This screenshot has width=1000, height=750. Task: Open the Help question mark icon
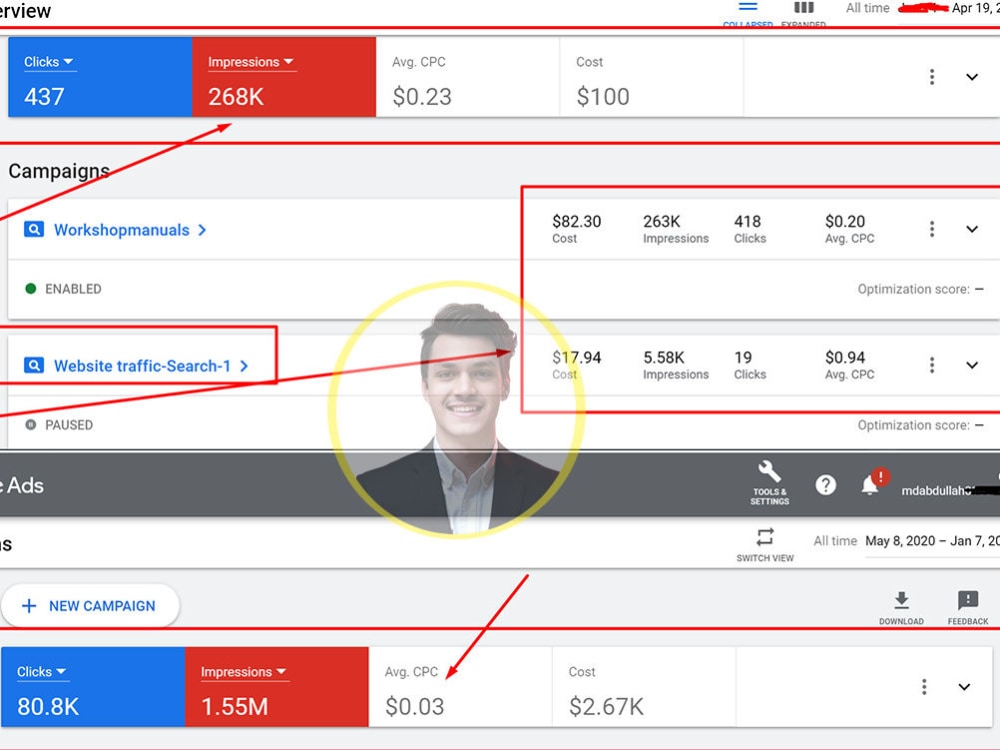click(x=825, y=485)
